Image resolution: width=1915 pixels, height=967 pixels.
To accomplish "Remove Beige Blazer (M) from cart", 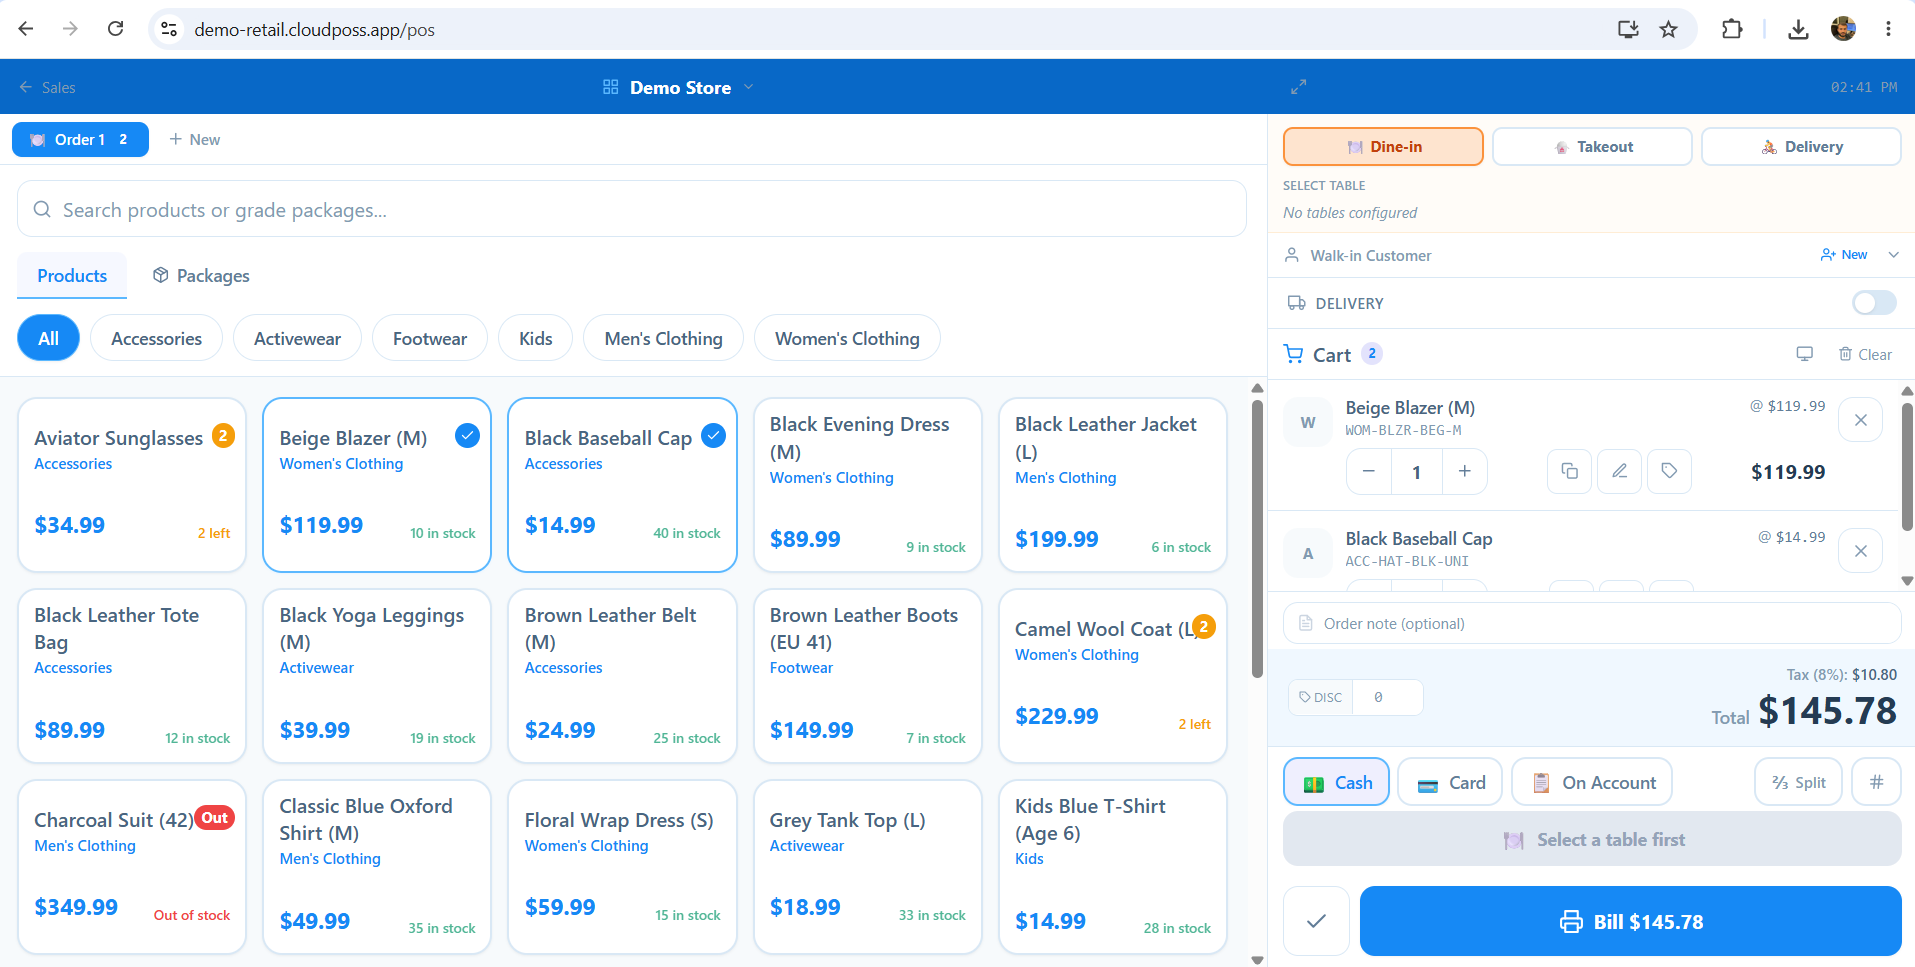I will point(1860,420).
